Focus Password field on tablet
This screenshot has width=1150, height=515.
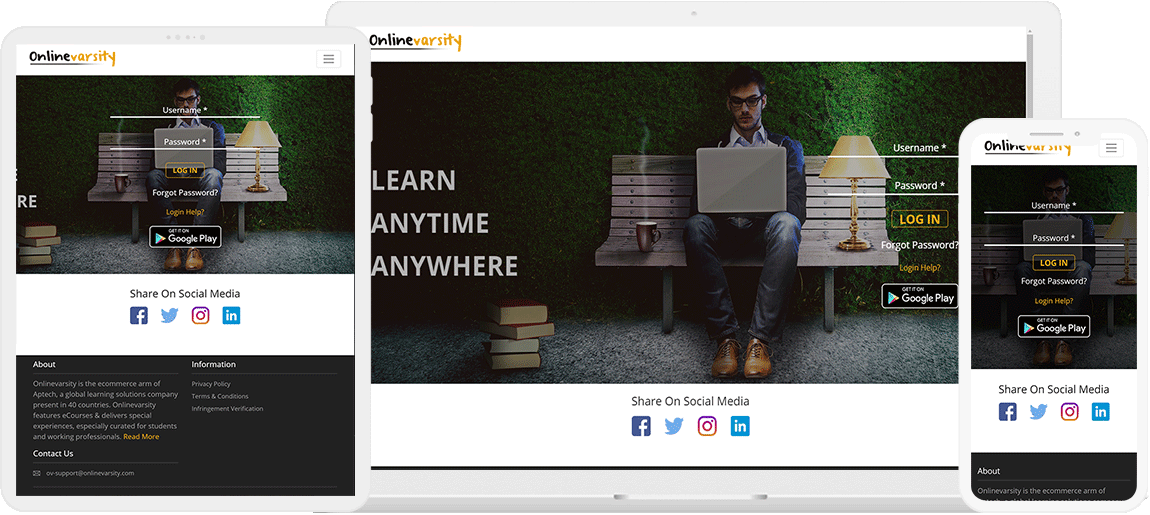click(185, 142)
